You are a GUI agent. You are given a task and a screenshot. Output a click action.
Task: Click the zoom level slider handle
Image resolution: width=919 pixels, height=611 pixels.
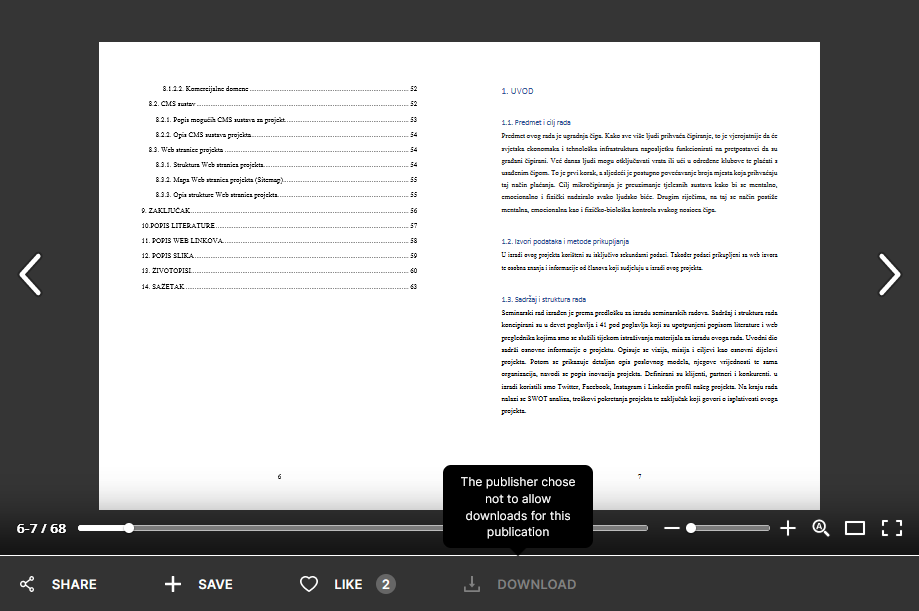tap(691, 528)
